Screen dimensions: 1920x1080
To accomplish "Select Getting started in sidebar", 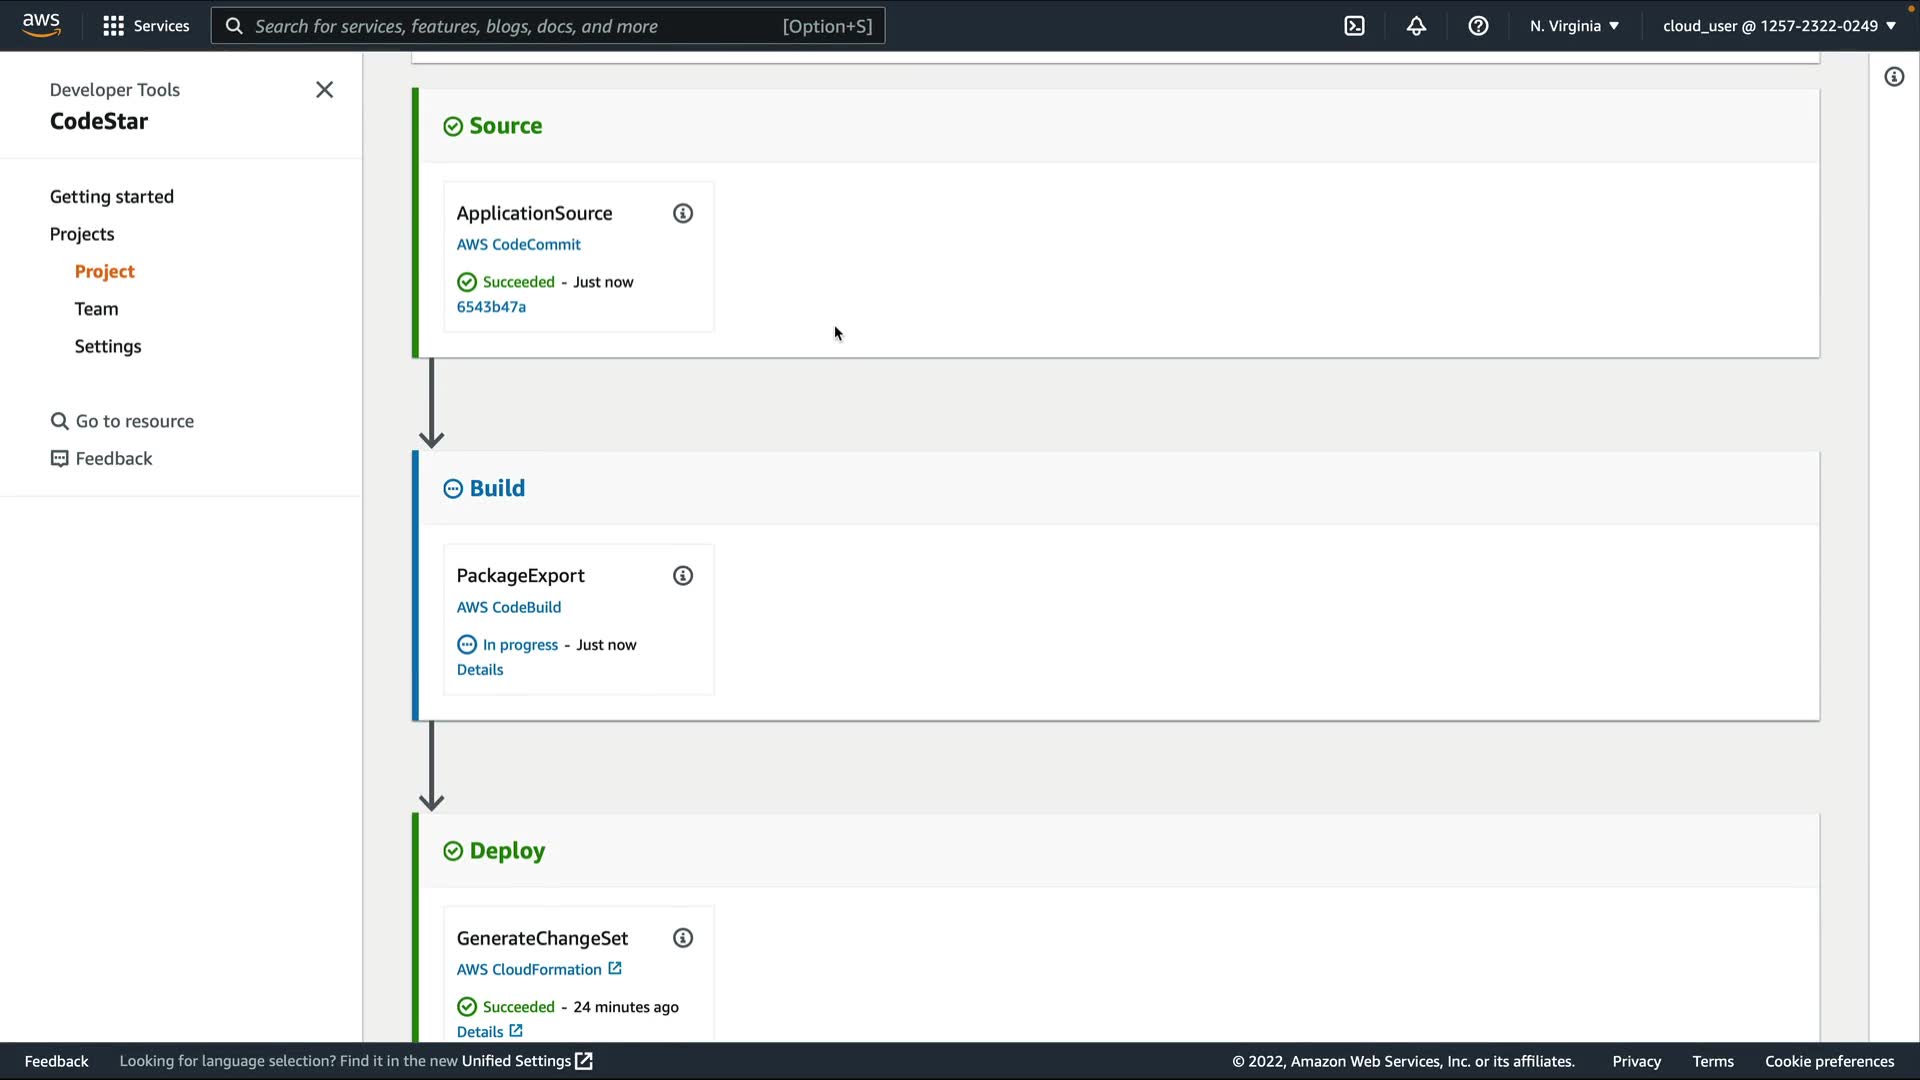I will tap(112, 197).
